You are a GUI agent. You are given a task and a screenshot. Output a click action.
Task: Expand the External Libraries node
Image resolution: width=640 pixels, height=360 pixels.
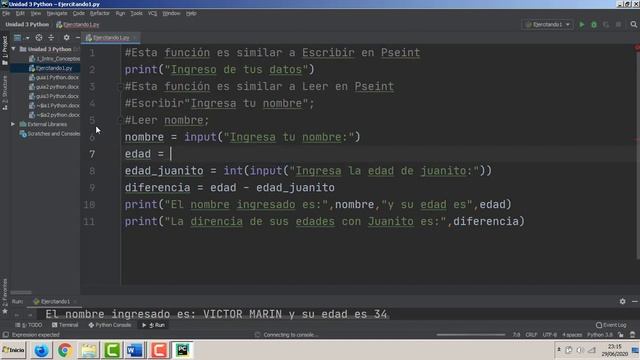tap(13, 124)
